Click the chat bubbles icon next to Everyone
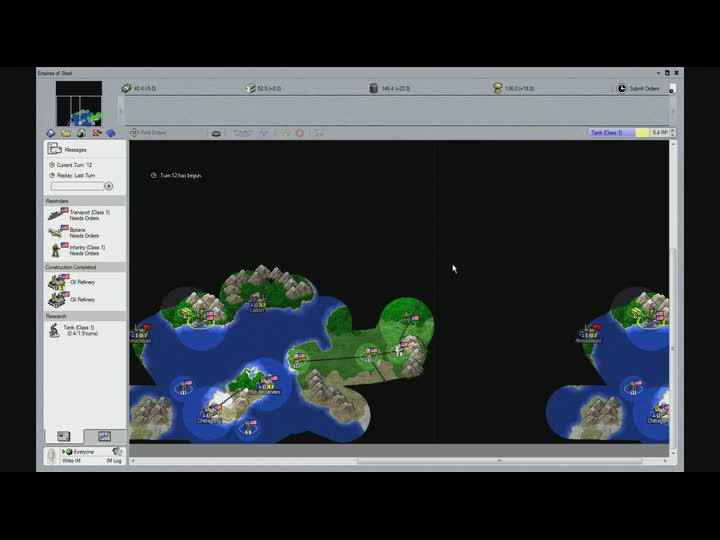Screen dimensions: 720x540 tap(118, 451)
